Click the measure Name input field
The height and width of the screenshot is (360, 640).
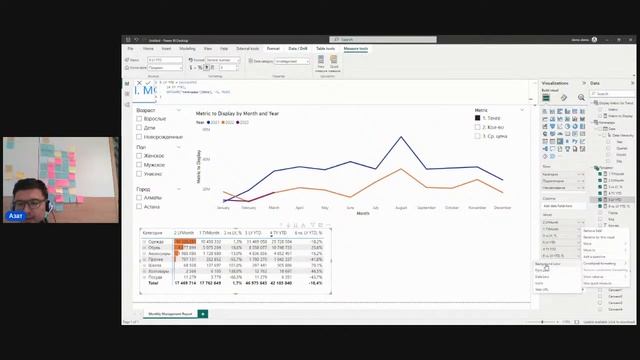(x=165, y=60)
